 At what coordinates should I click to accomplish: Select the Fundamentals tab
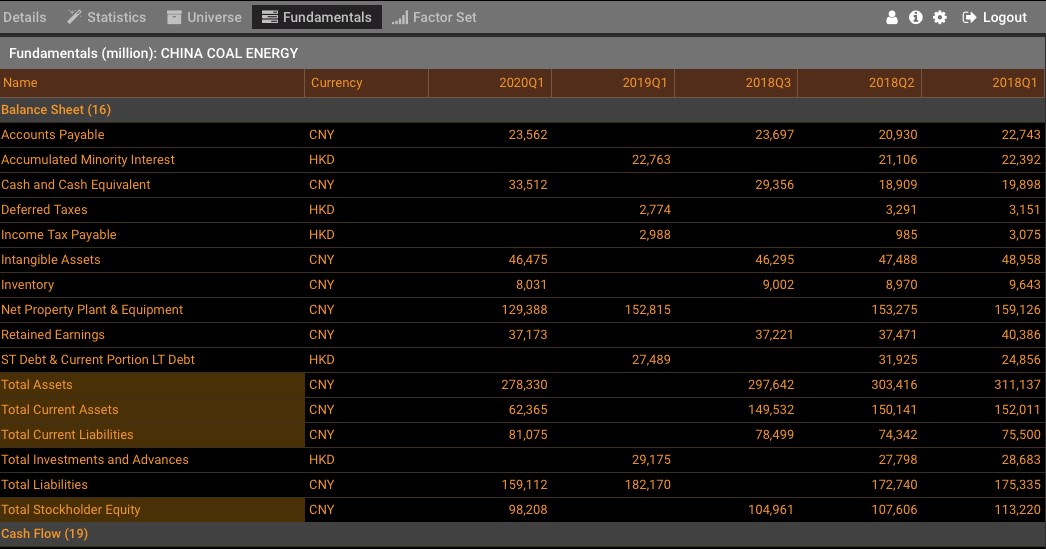(317, 17)
